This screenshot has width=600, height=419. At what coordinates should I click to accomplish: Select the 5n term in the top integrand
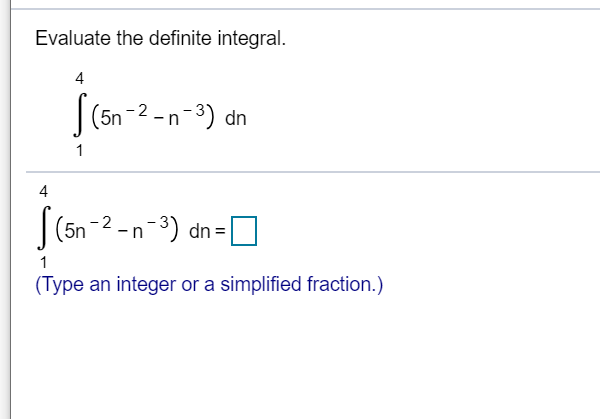tap(105, 119)
